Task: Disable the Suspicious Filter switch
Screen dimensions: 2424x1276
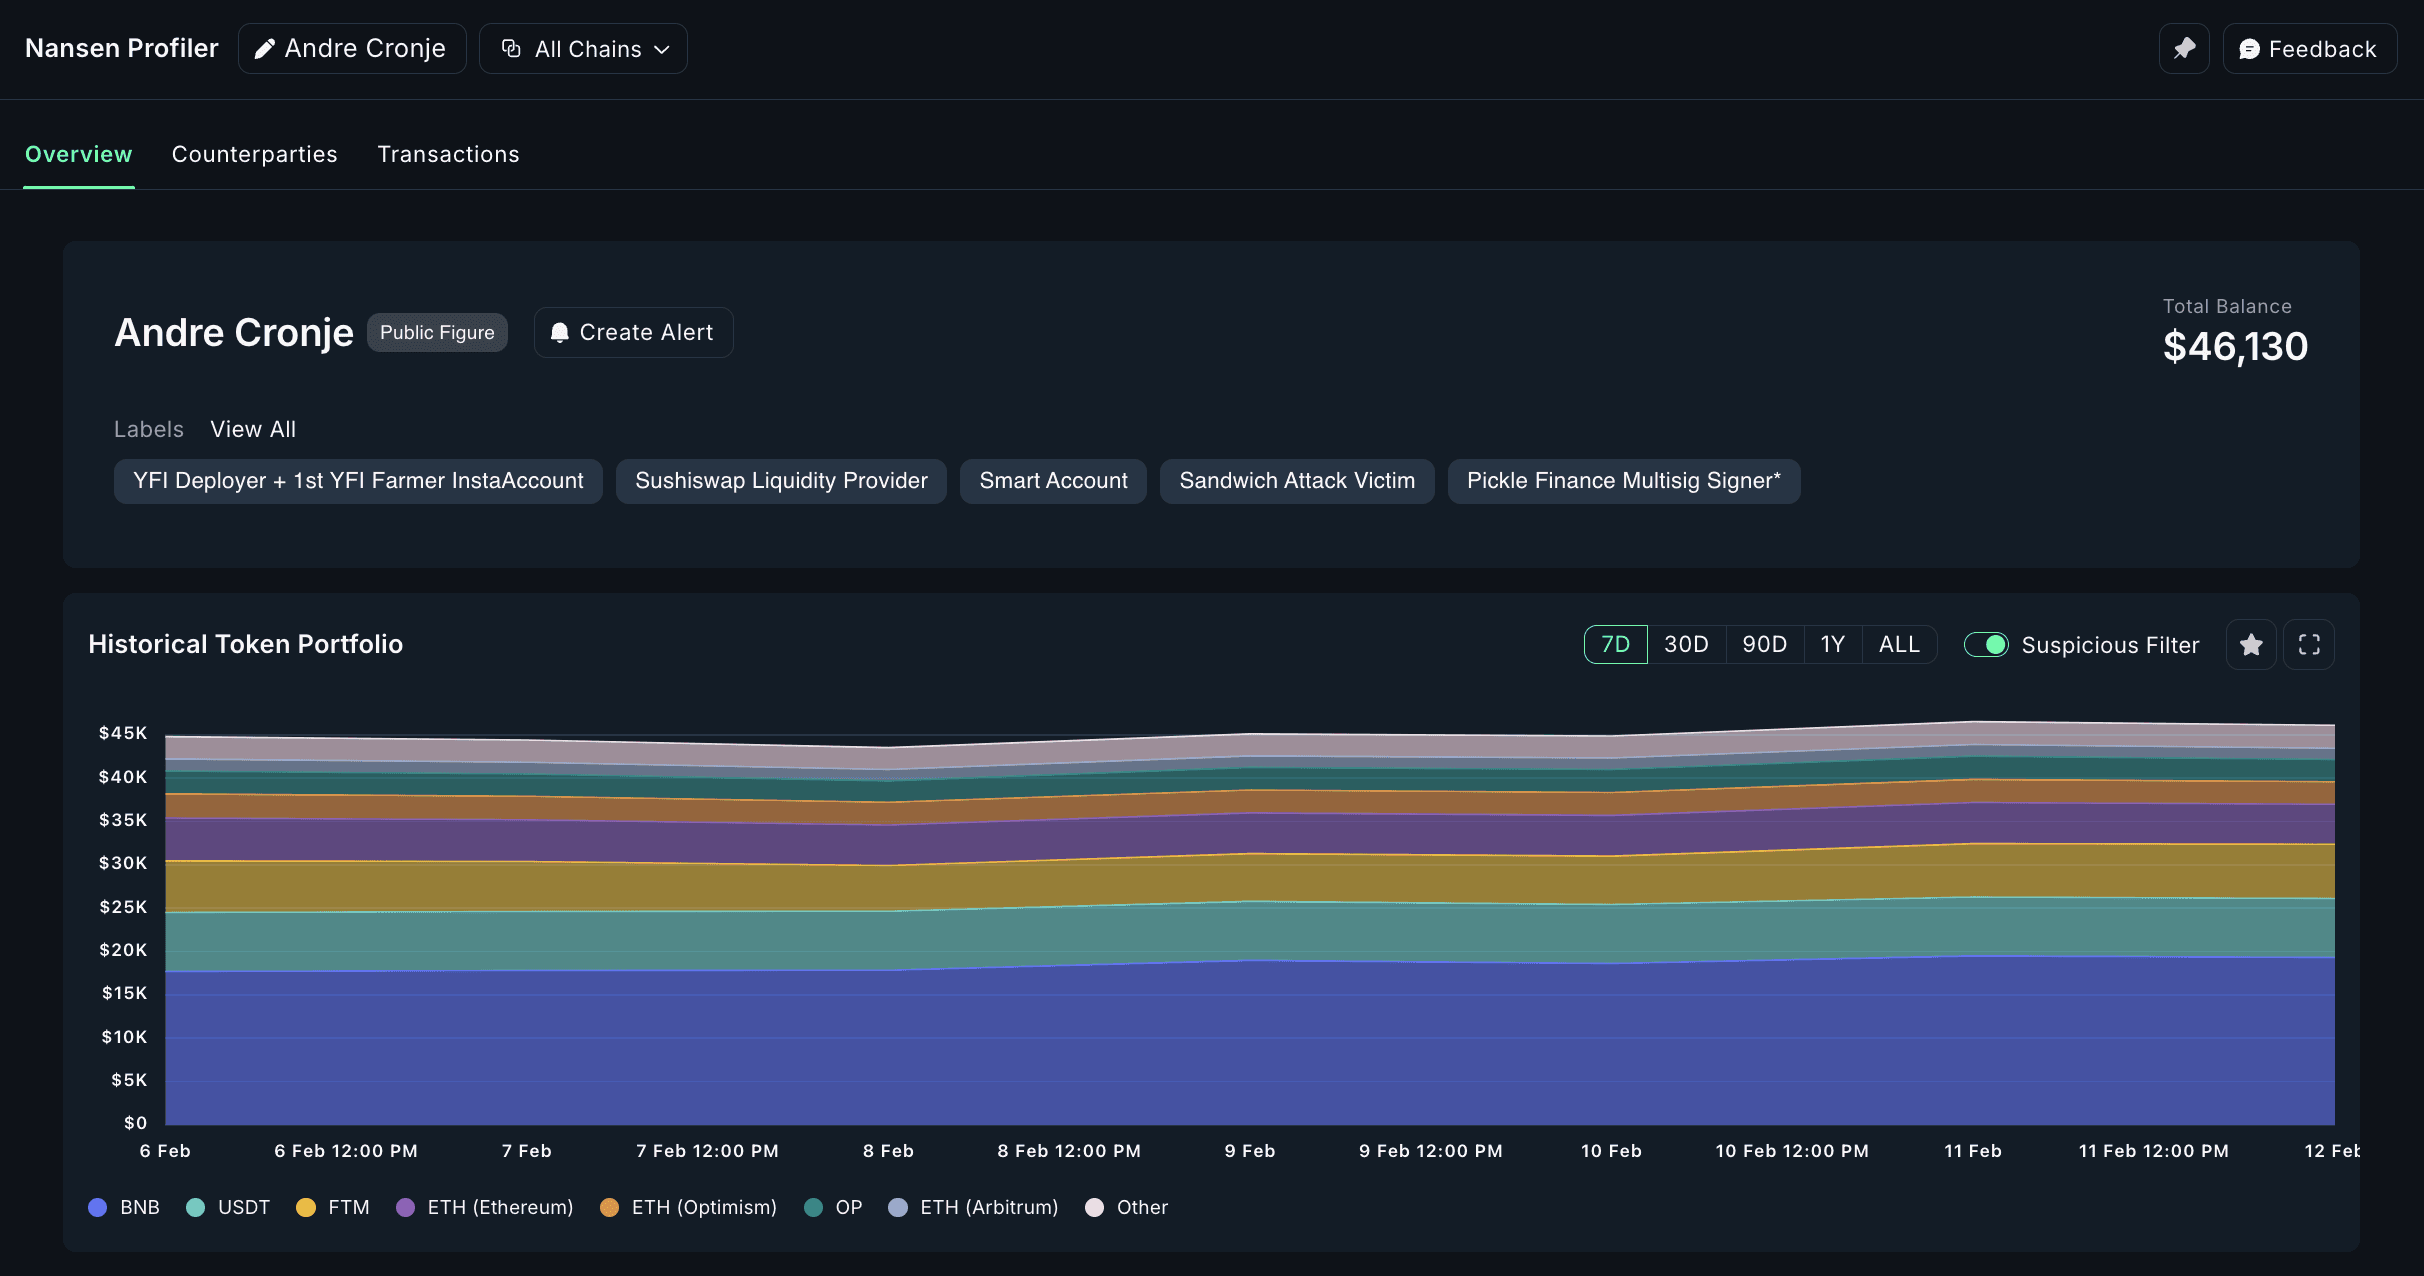Action: coord(1986,645)
